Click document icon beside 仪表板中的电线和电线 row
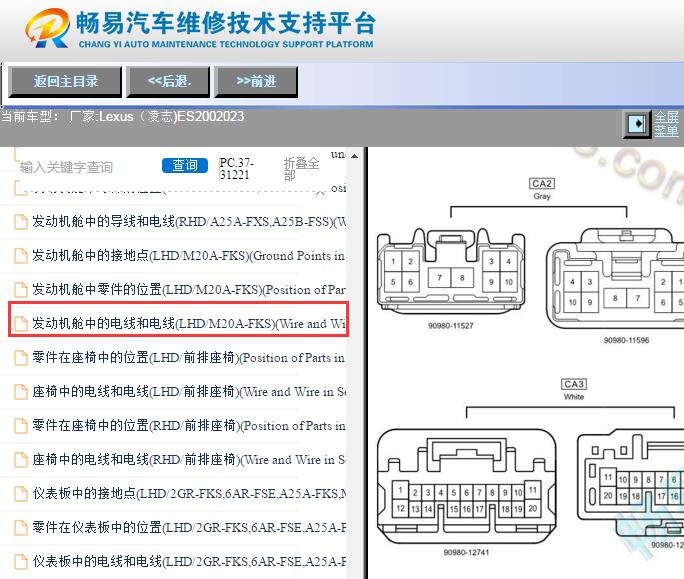This screenshot has height=579, width=684. 21,562
